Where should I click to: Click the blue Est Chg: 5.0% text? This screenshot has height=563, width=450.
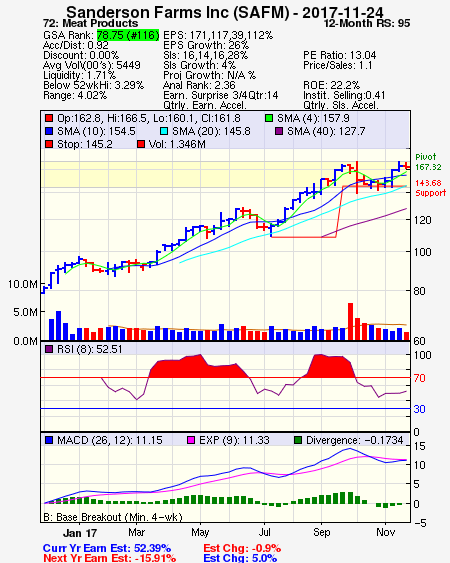[240, 558]
